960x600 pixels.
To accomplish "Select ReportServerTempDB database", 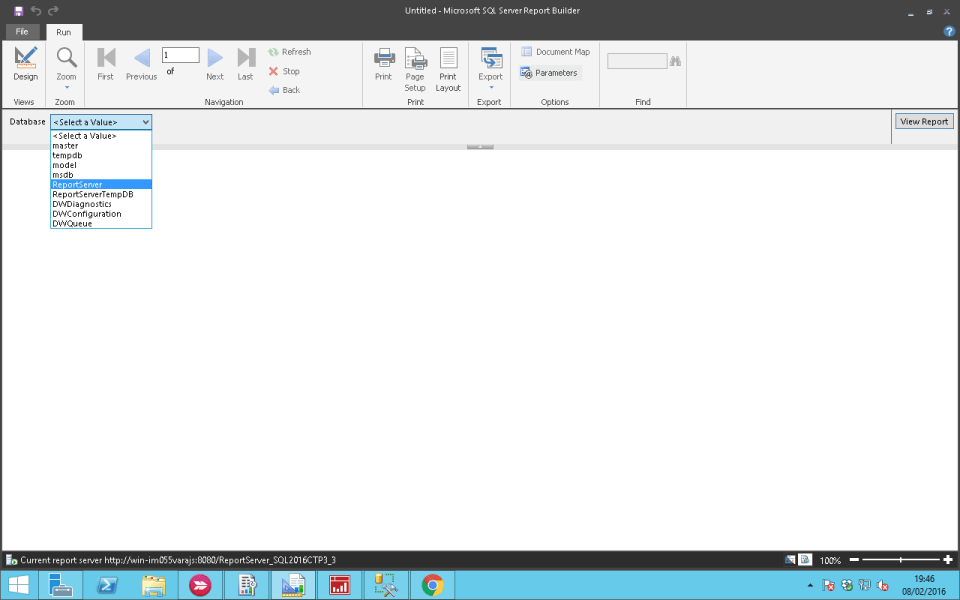I will pos(101,194).
